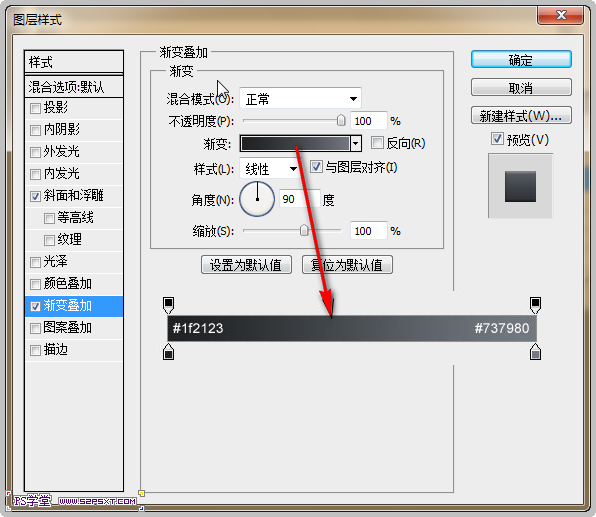The width and height of the screenshot is (596, 517).
Task: Select 混合选项:默认 blending options entry
Action: (x=74, y=87)
